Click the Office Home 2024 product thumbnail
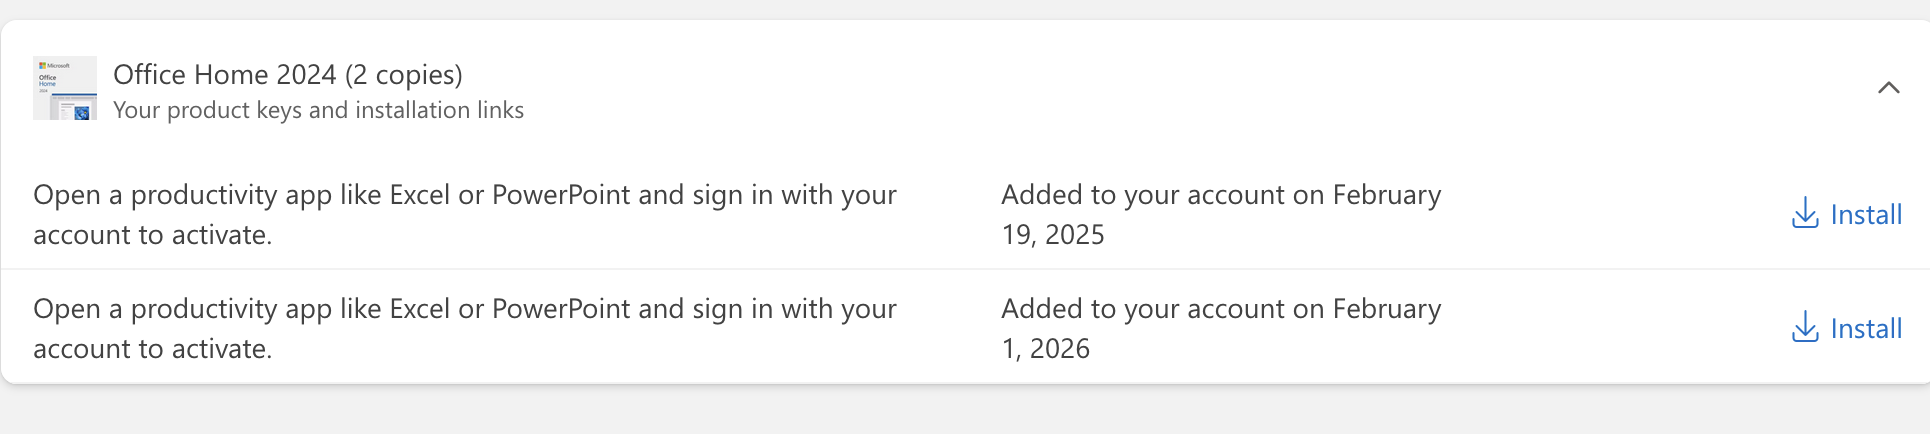Screen dimensions: 1930x434 [x=65, y=88]
